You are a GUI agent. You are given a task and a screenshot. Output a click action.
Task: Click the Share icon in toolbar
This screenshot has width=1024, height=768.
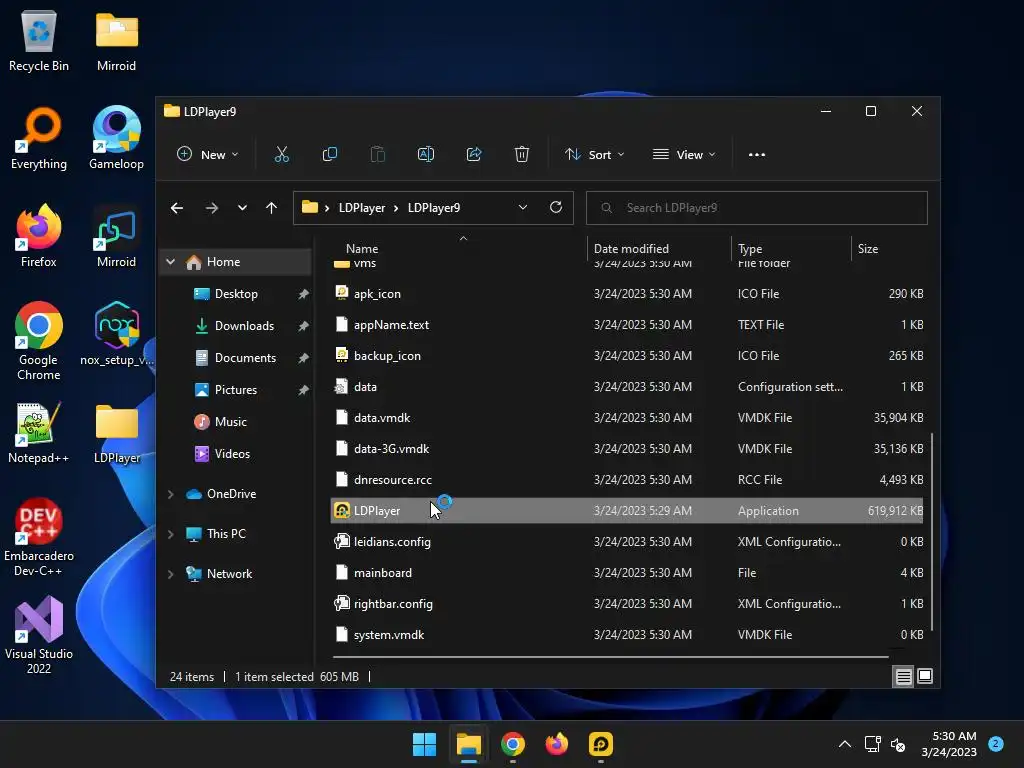click(x=474, y=155)
